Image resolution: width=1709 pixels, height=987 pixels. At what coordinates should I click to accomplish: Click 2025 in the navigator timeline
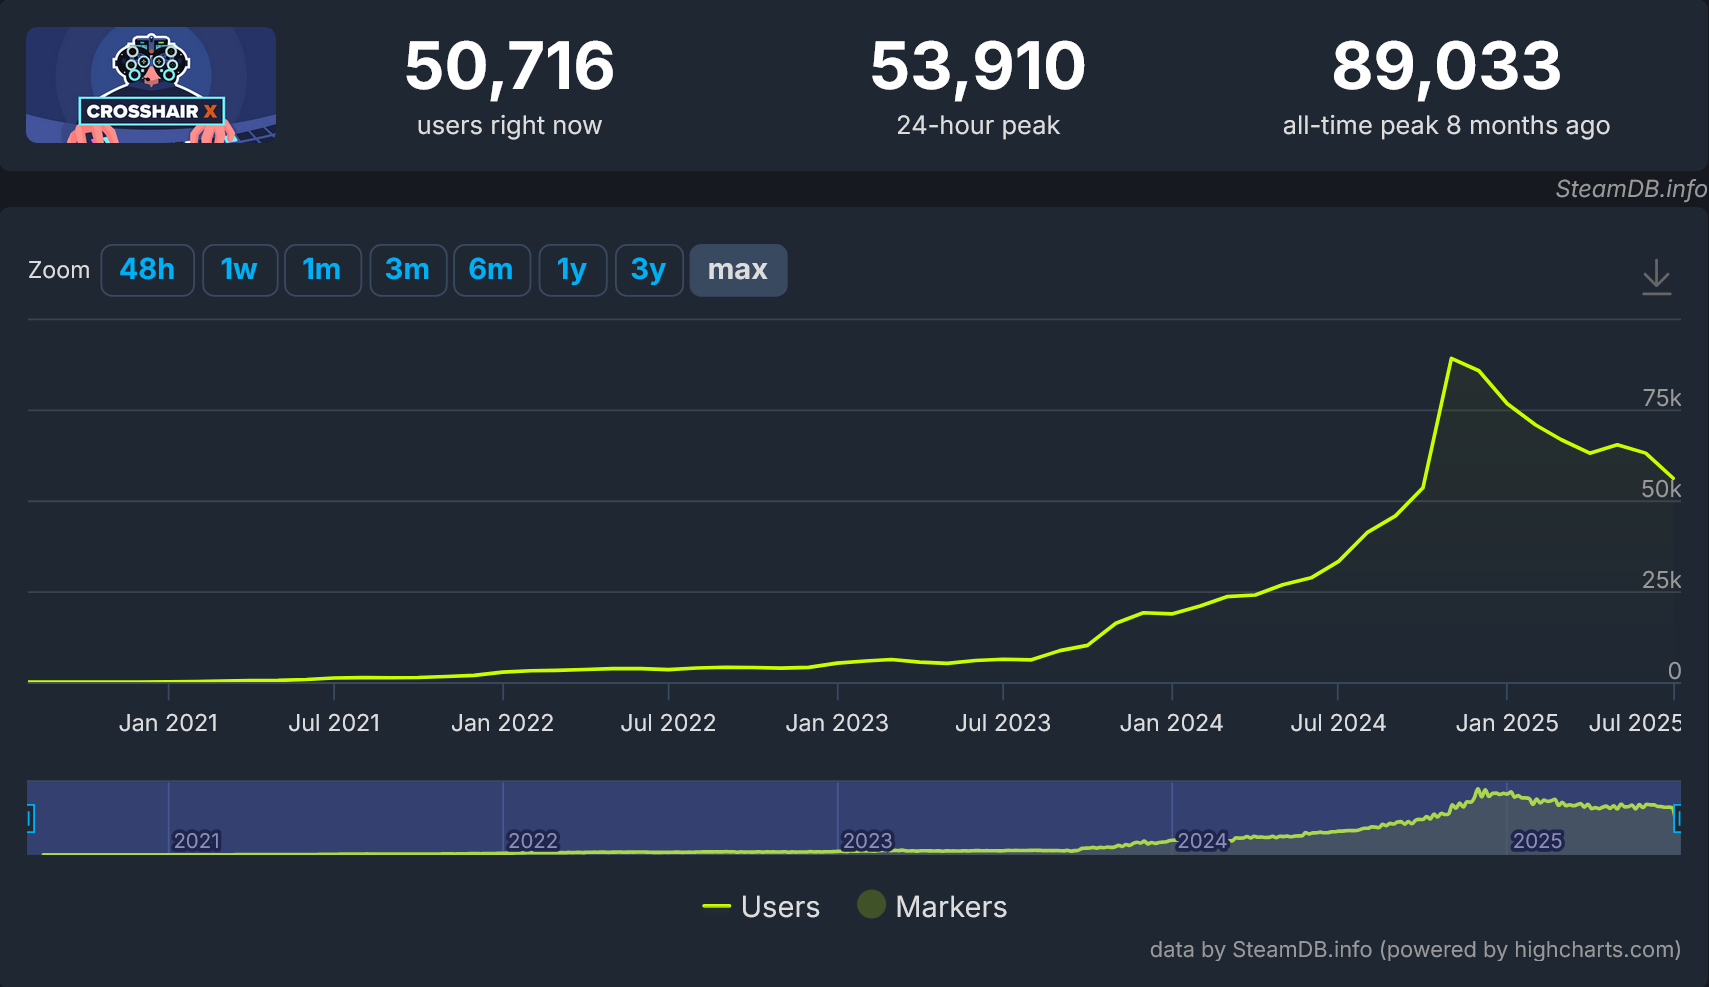[x=1537, y=841]
